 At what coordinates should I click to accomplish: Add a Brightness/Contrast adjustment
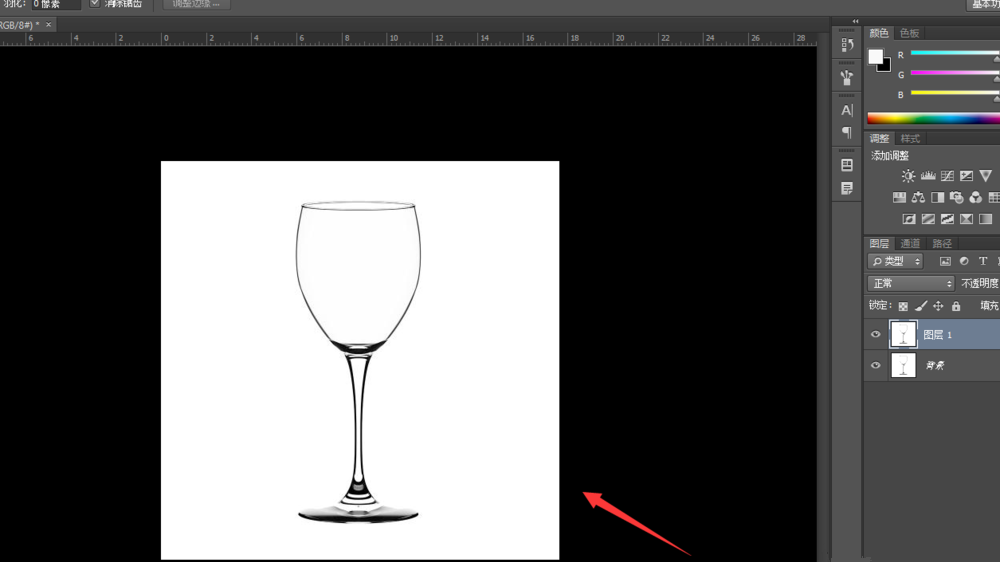click(x=908, y=176)
